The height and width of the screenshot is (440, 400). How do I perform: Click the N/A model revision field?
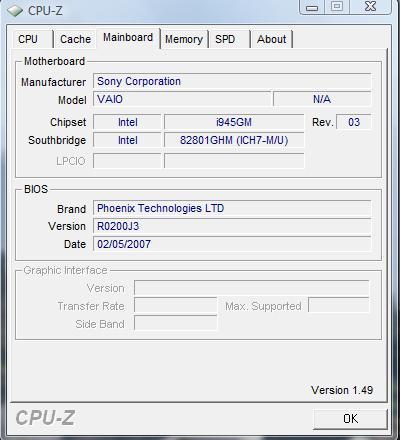pos(322,99)
